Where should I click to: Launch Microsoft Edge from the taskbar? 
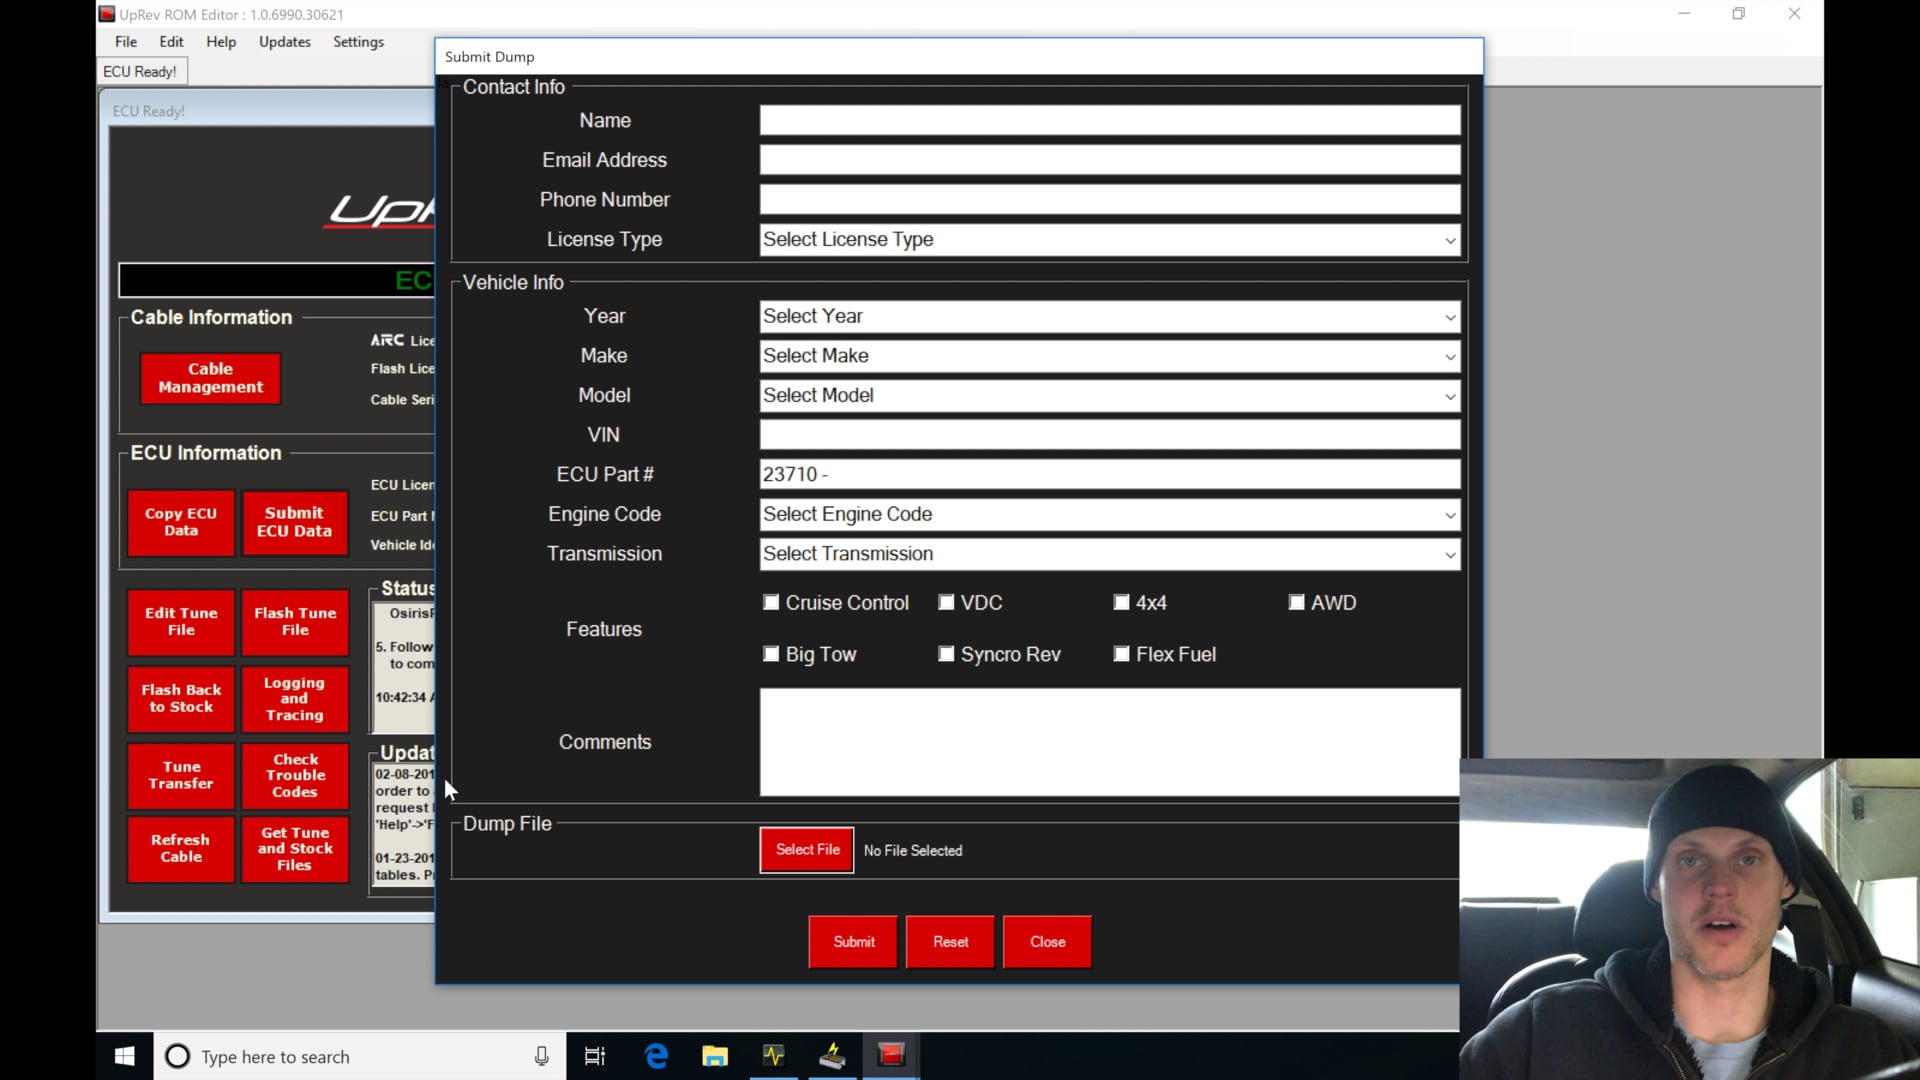coord(656,1055)
